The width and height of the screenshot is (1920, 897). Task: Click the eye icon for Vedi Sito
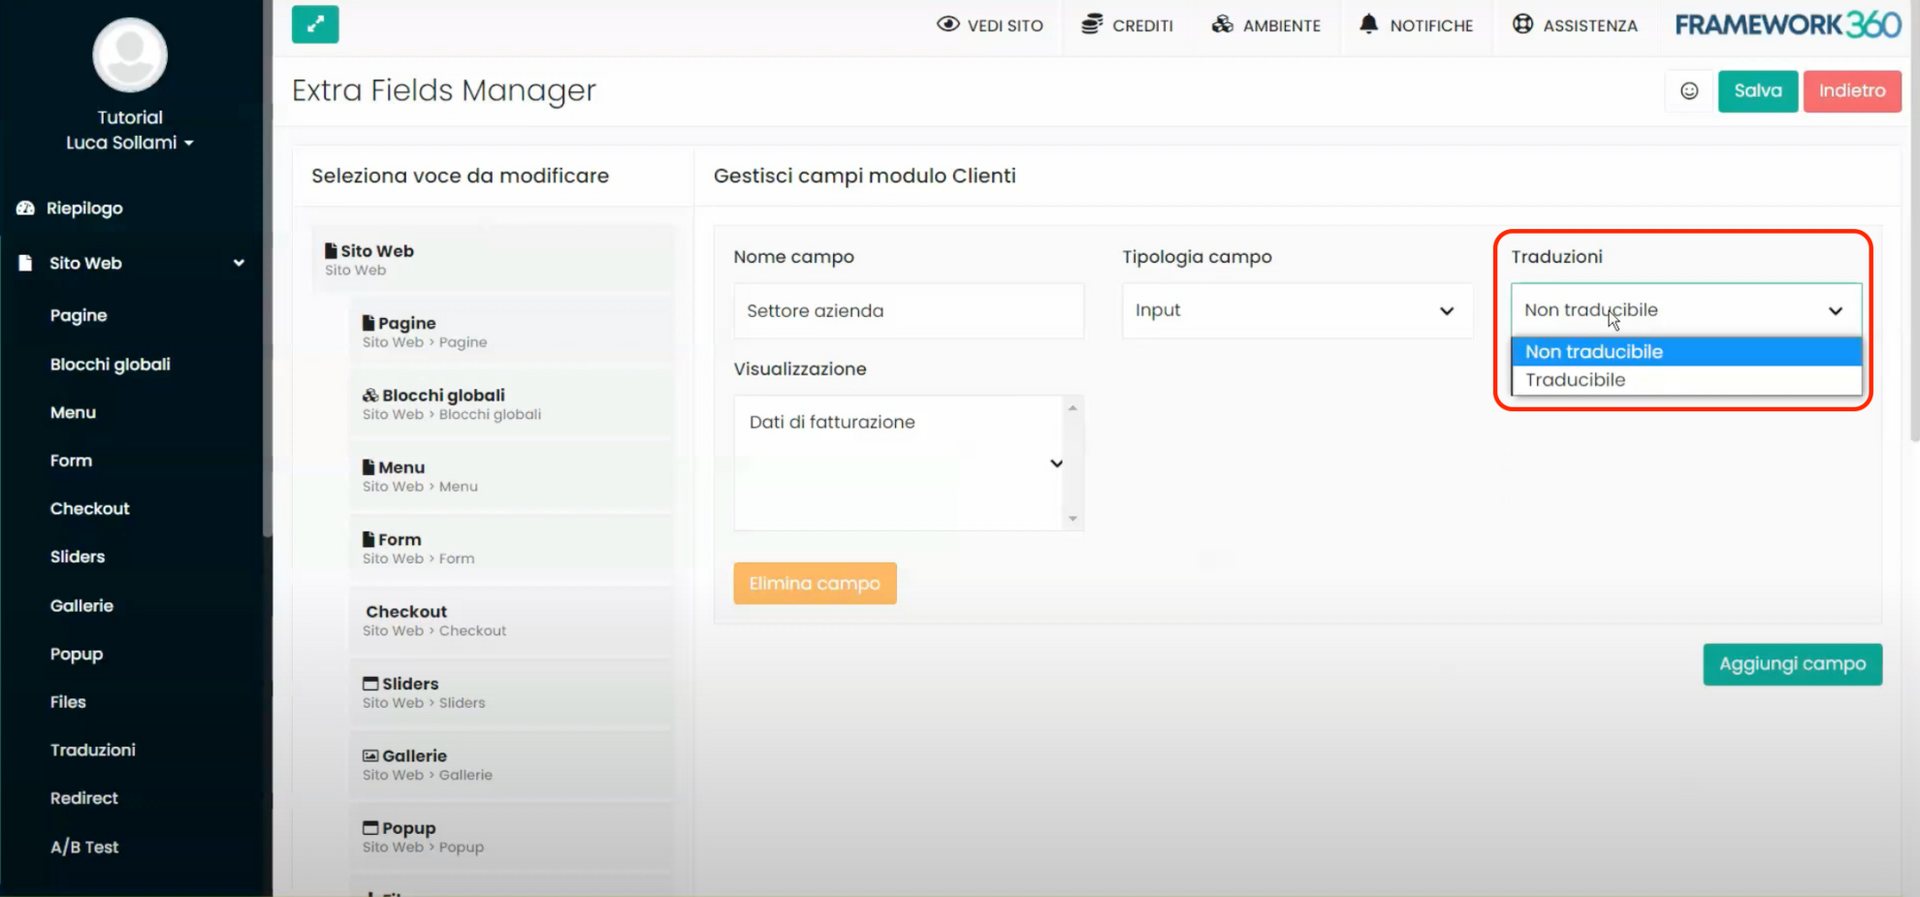[947, 24]
